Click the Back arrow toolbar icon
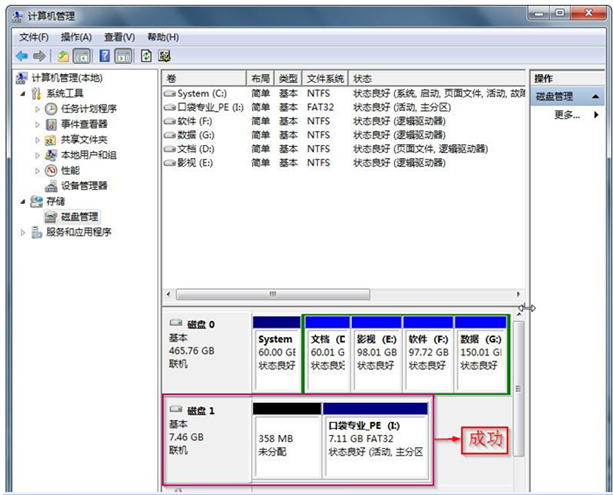The height and width of the screenshot is (495, 613). coord(22,56)
